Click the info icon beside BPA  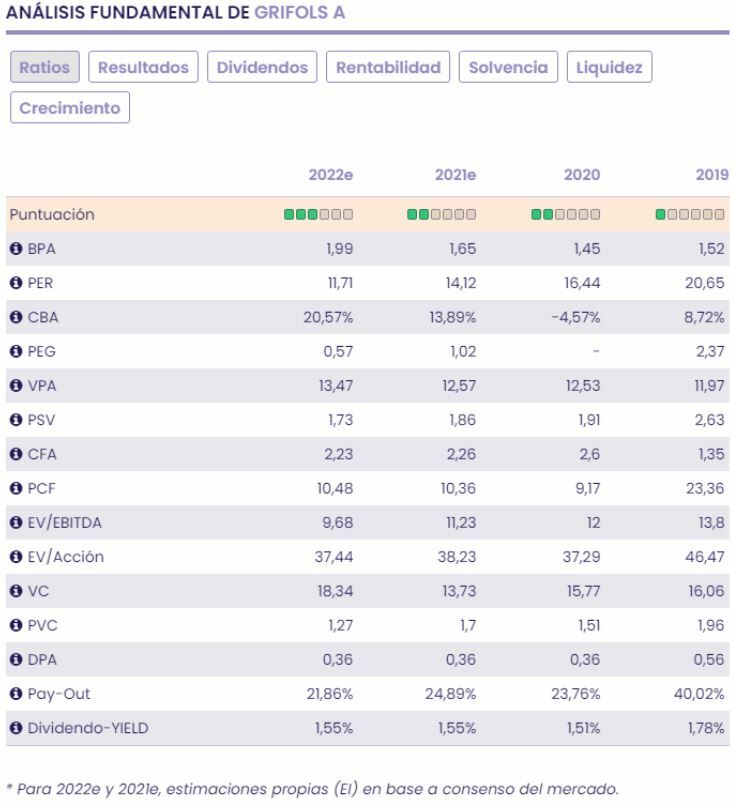[x=15, y=249]
